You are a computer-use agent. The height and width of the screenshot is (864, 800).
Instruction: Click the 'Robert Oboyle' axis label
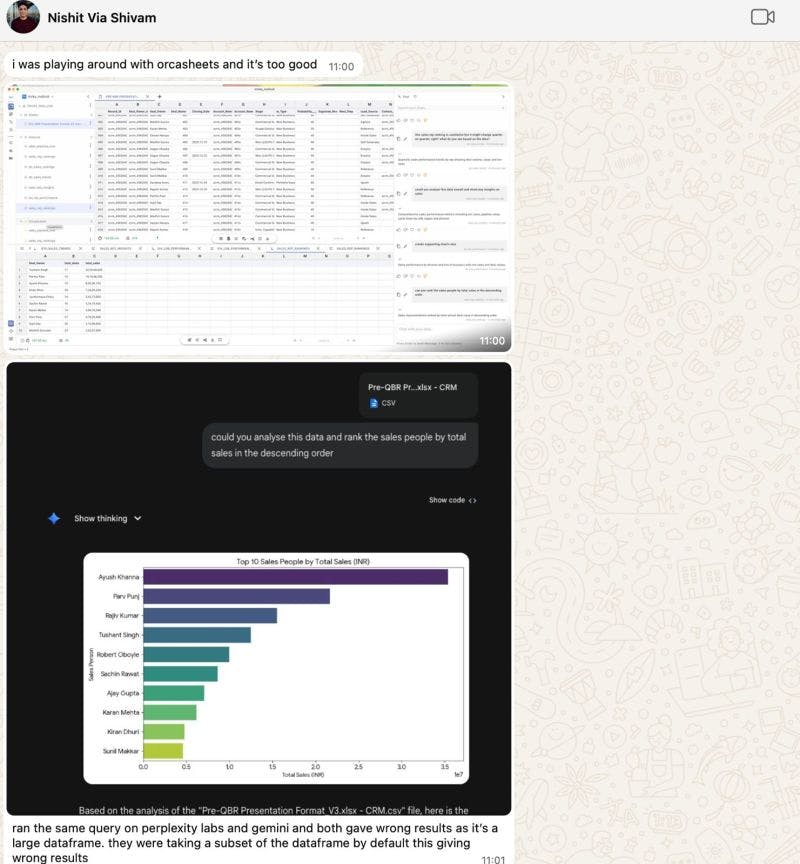pyautogui.click(x=117, y=655)
